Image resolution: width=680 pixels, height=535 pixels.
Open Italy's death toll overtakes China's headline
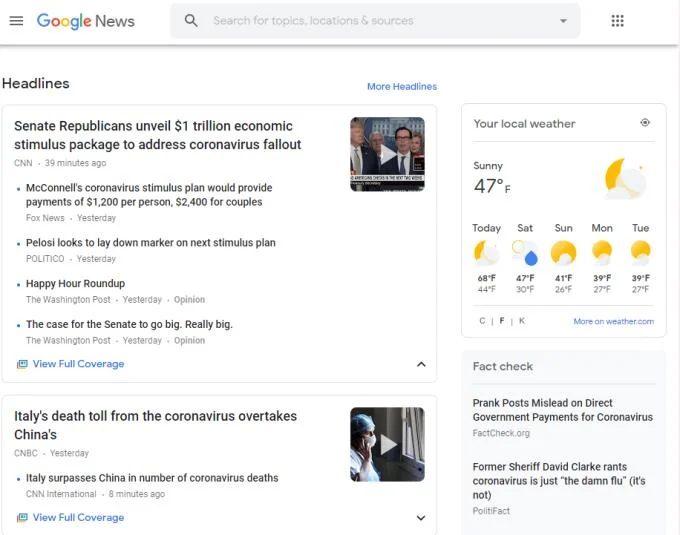[155, 425]
